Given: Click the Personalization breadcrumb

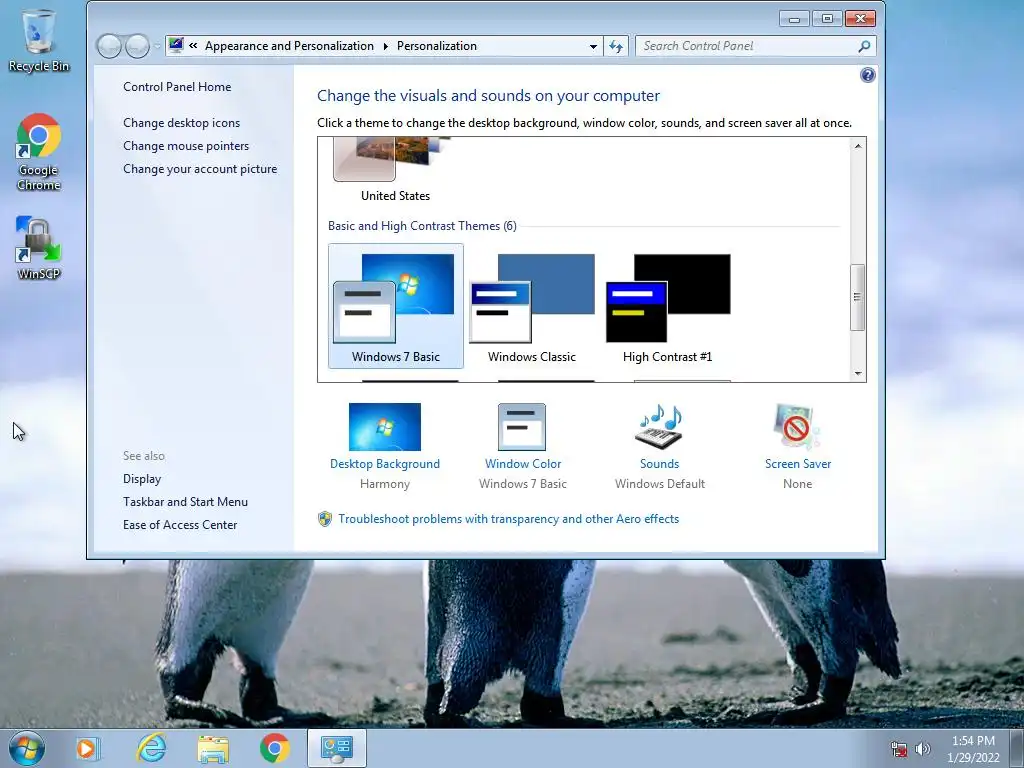Looking at the screenshot, I should (x=437, y=46).
